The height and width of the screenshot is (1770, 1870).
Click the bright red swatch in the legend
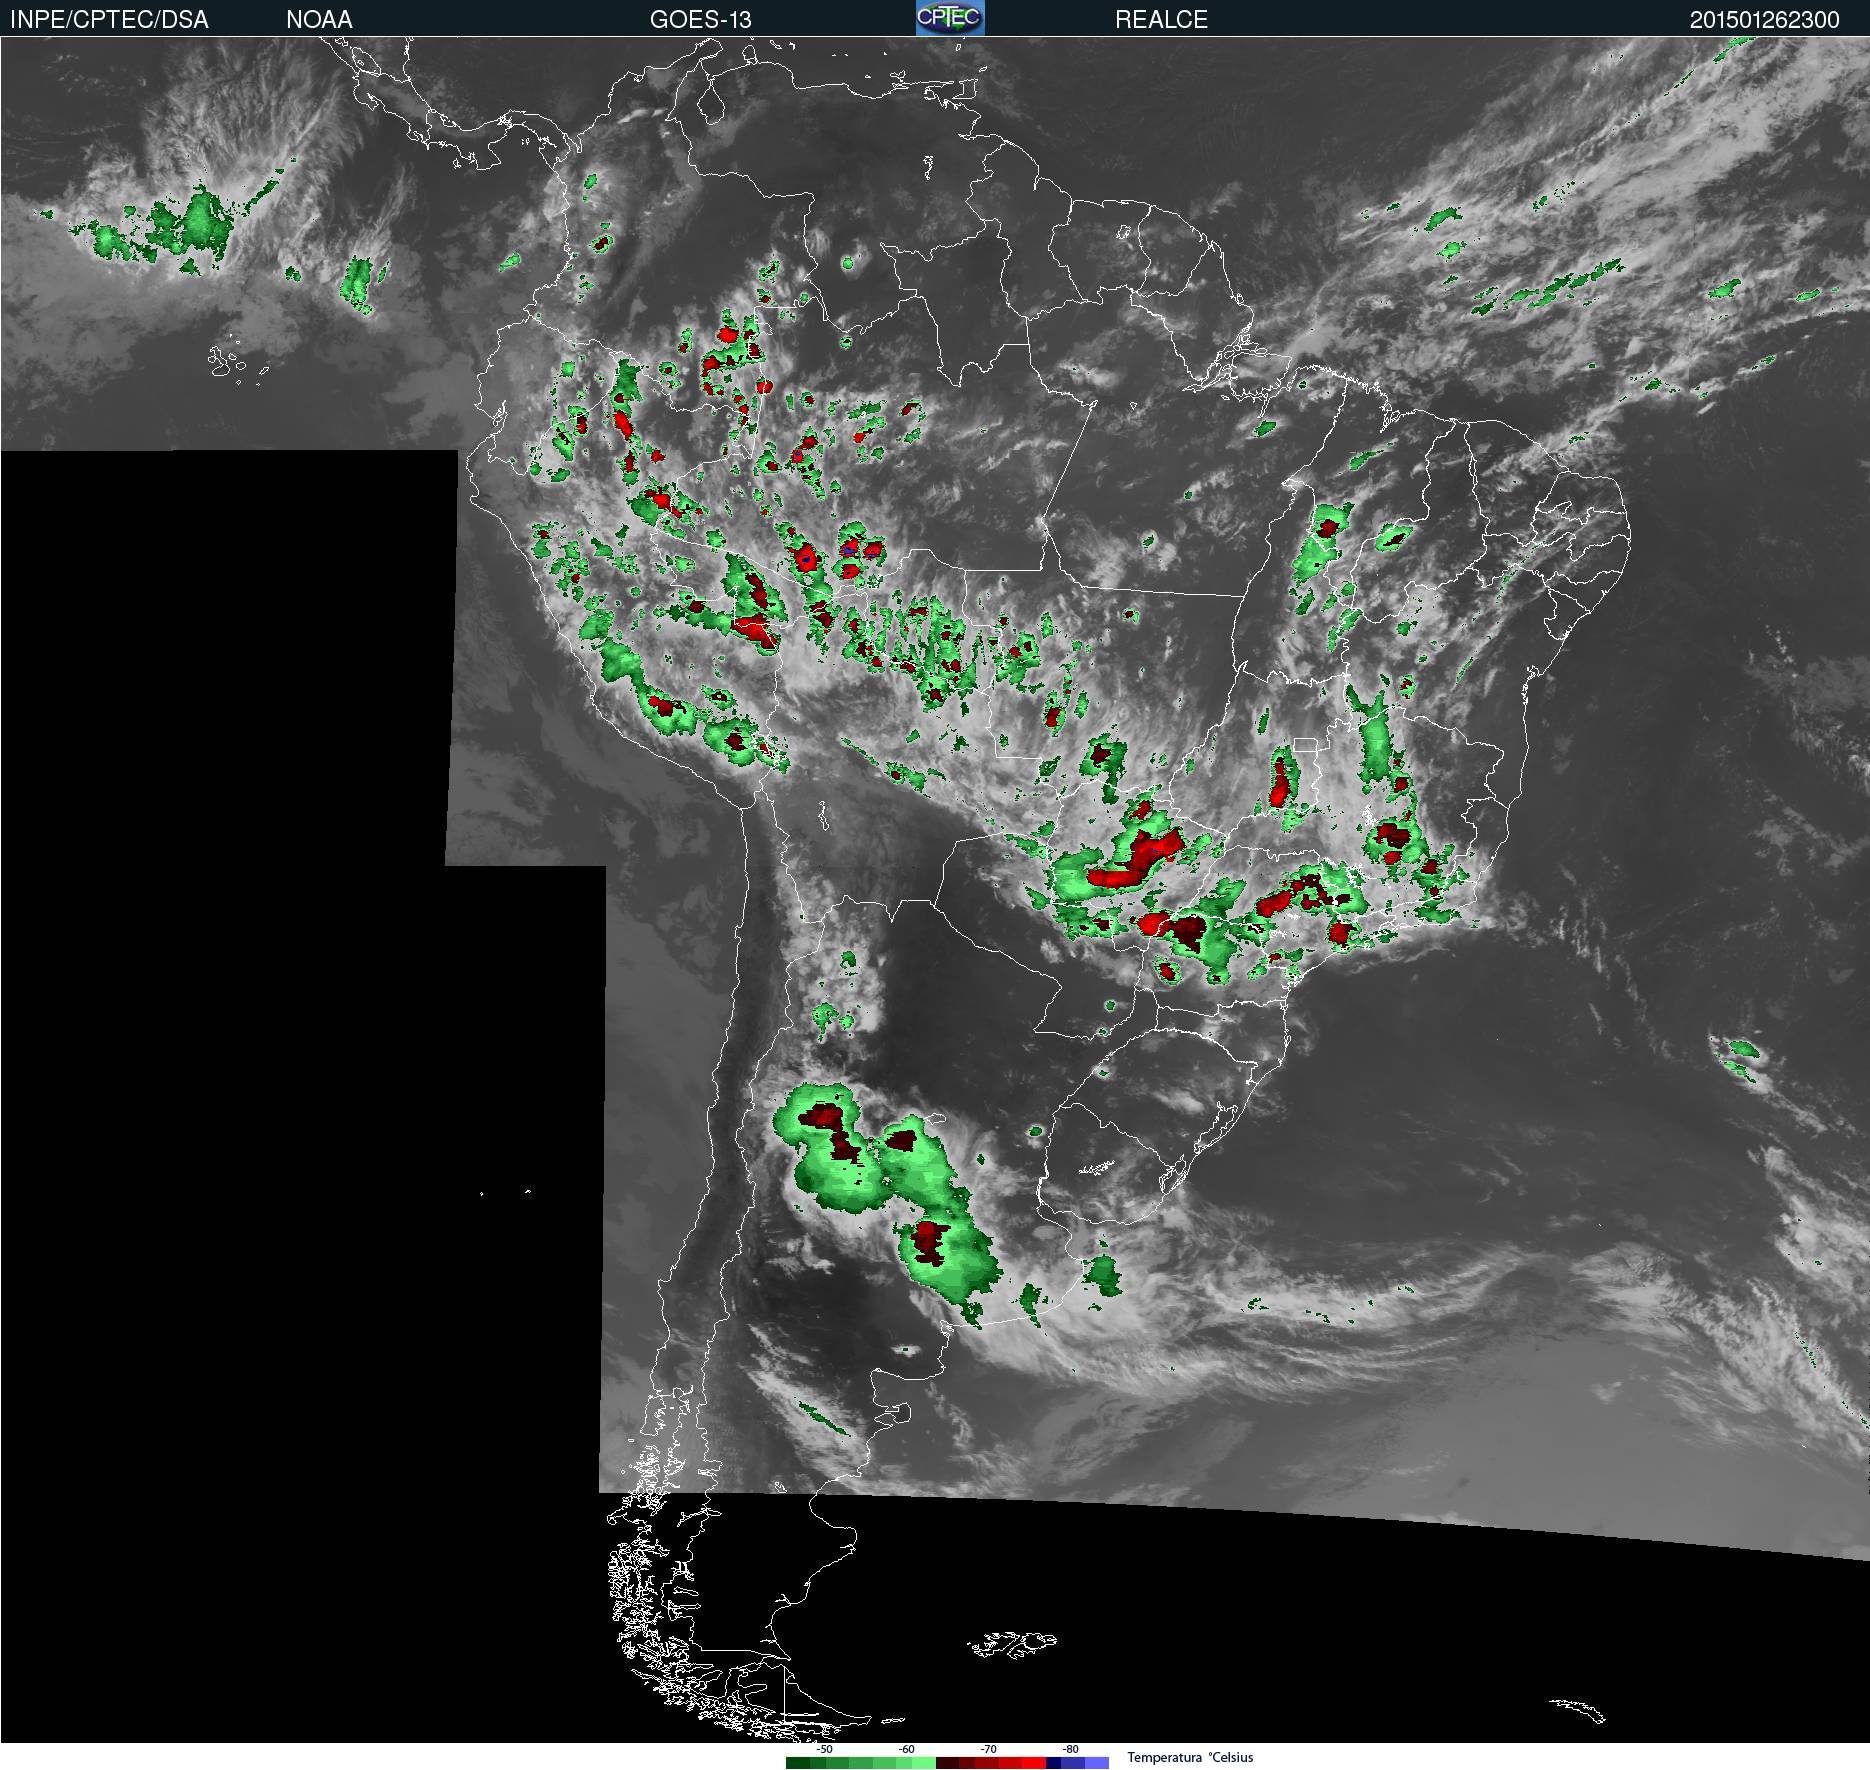(x=1034, y=1762)
